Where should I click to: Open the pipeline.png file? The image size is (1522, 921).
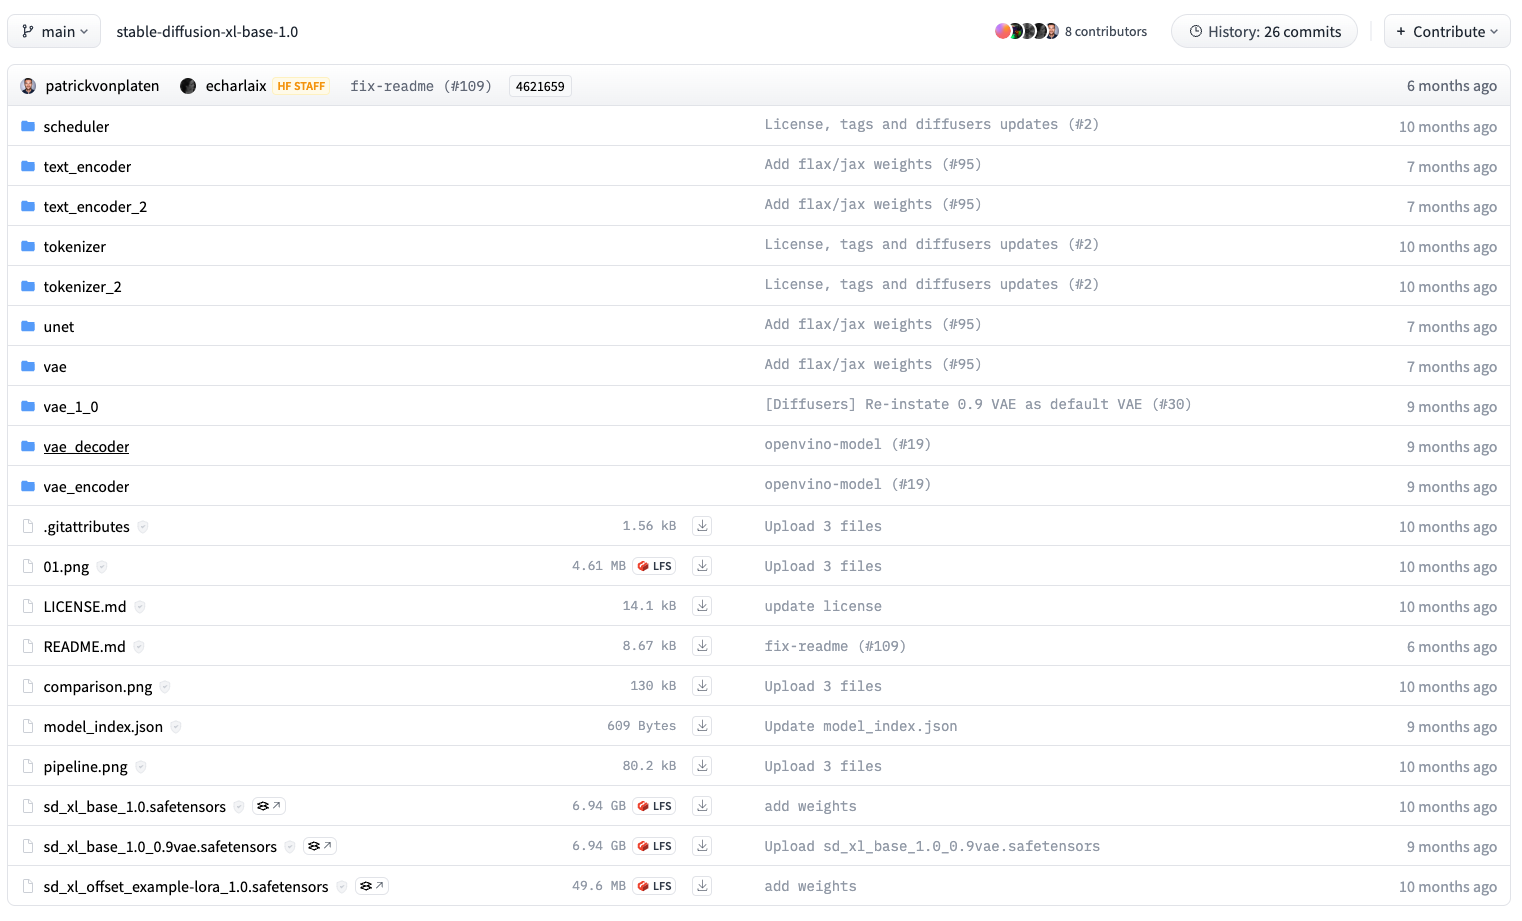[85, 767]
